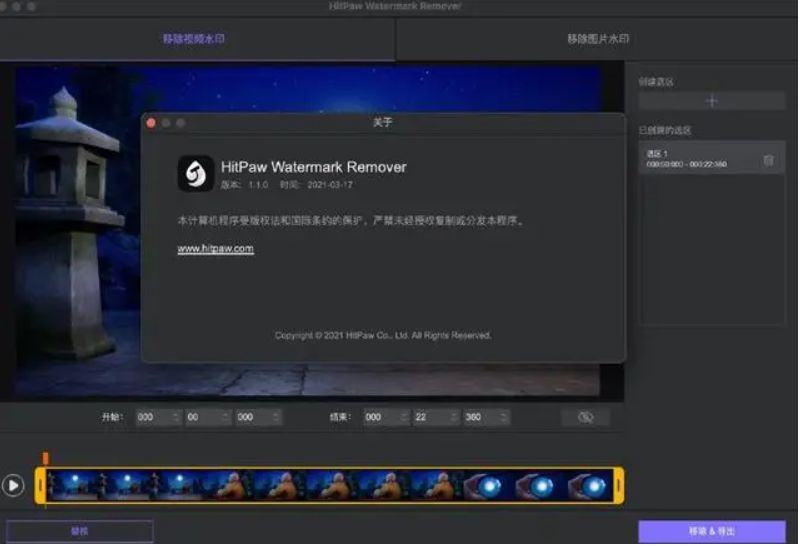This screenshot has height=546, width=800.
Task: Switch to the 移除图片水印 image watermark tab
Action: (598, 39)
